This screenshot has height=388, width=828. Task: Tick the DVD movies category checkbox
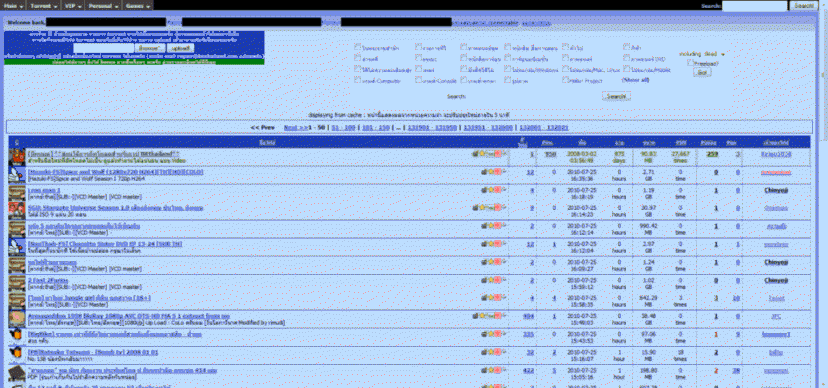click(x=626, y=58)
